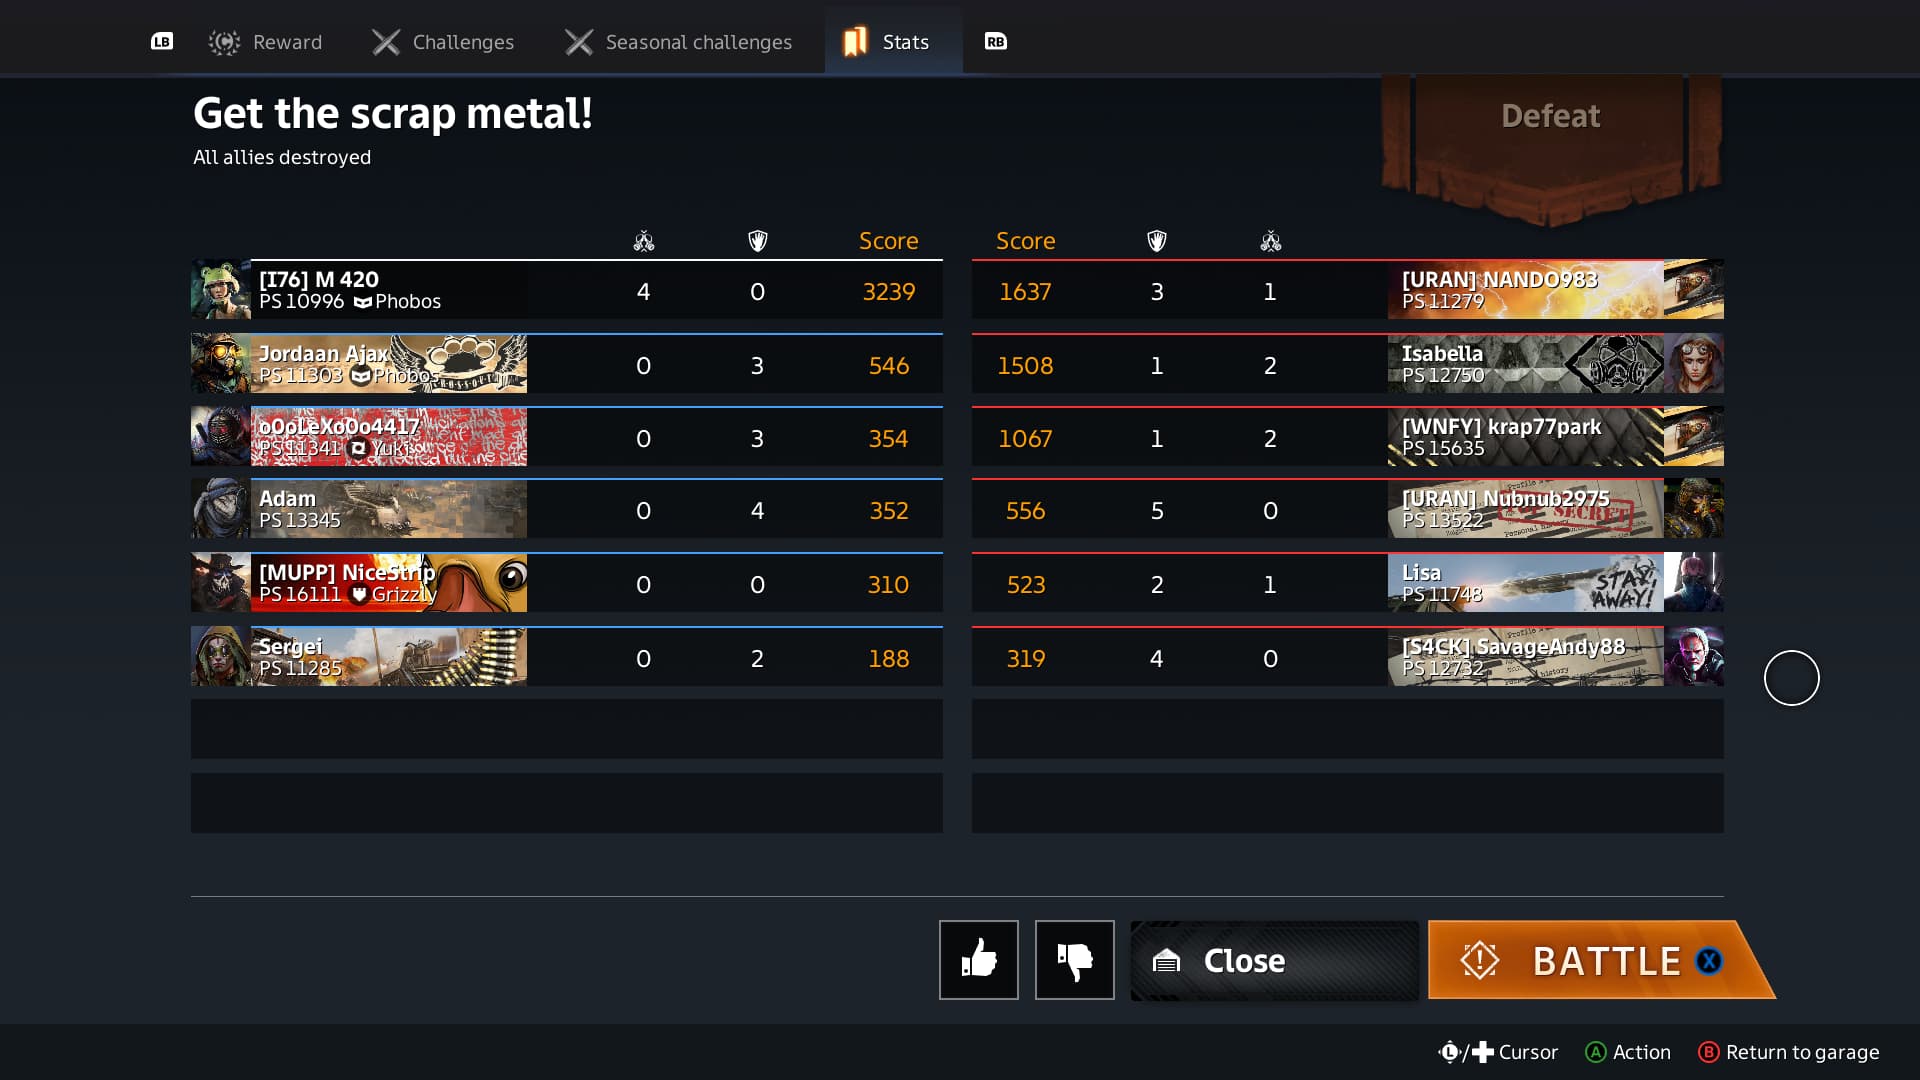This screenshot has width=1920, height=1080.
Task: Switch to the Challenges tab
Action: pyautogui.click(x=442, y=42)
